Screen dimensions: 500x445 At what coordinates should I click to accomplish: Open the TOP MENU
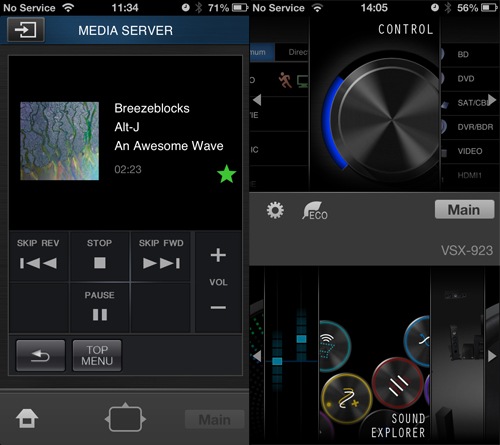click(x=97, y=356)
